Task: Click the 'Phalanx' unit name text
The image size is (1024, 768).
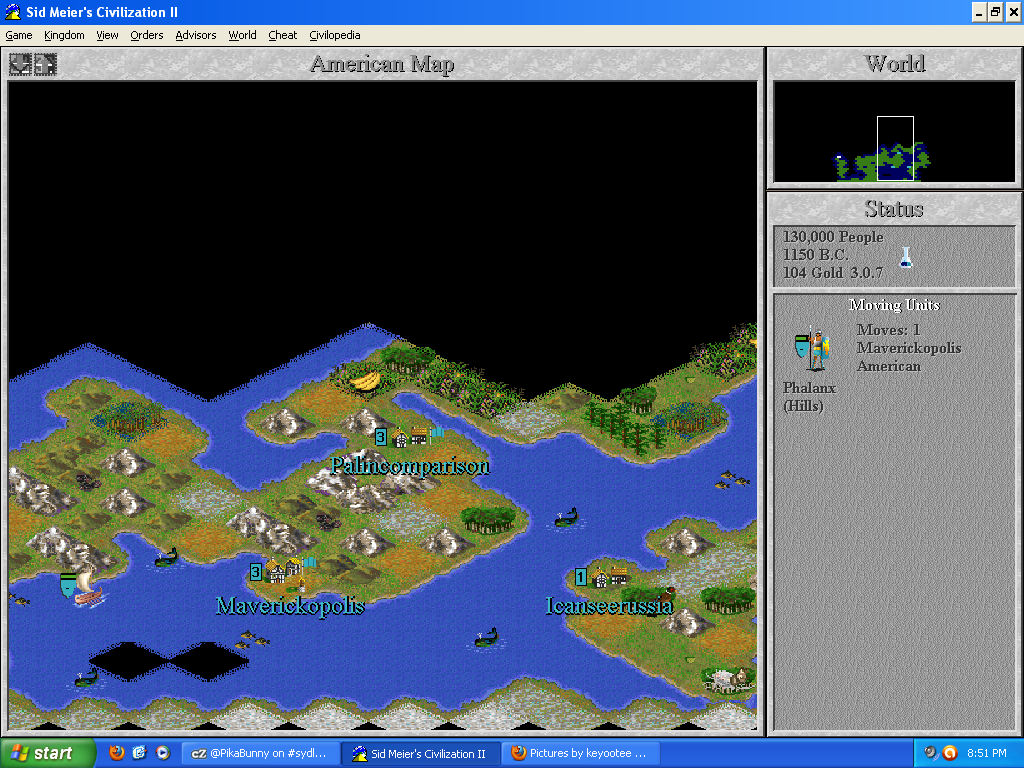Action: tap(809, 388)
